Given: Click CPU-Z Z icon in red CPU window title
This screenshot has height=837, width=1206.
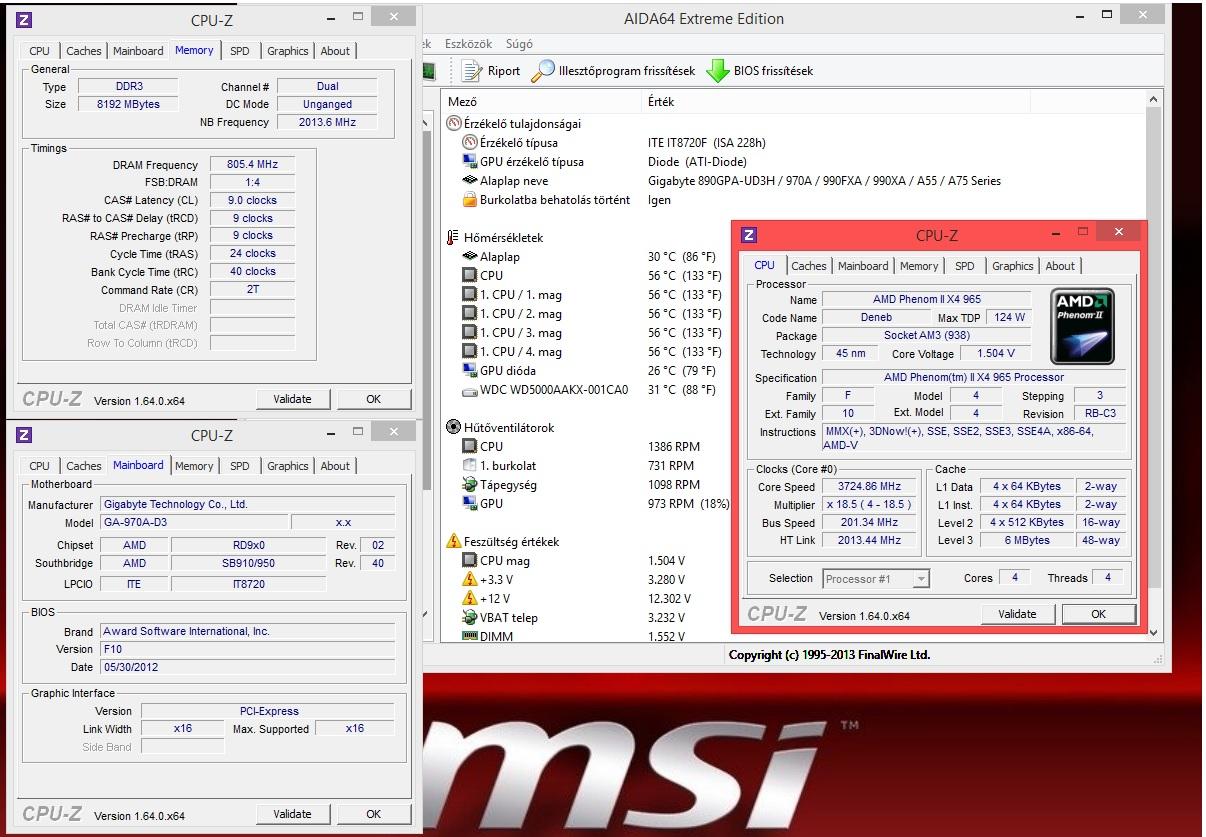Looking at the screenshot, I should click(749, 236).
